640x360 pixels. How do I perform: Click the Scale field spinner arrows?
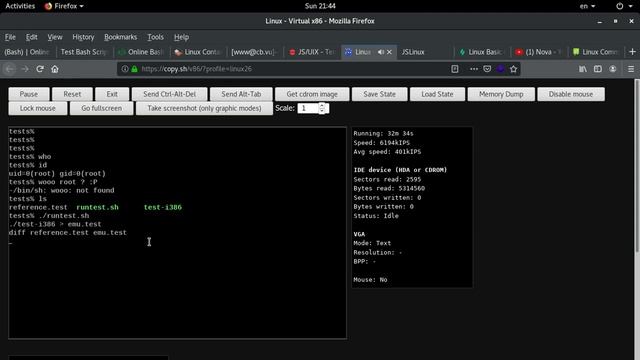click(x=322, y=108)
